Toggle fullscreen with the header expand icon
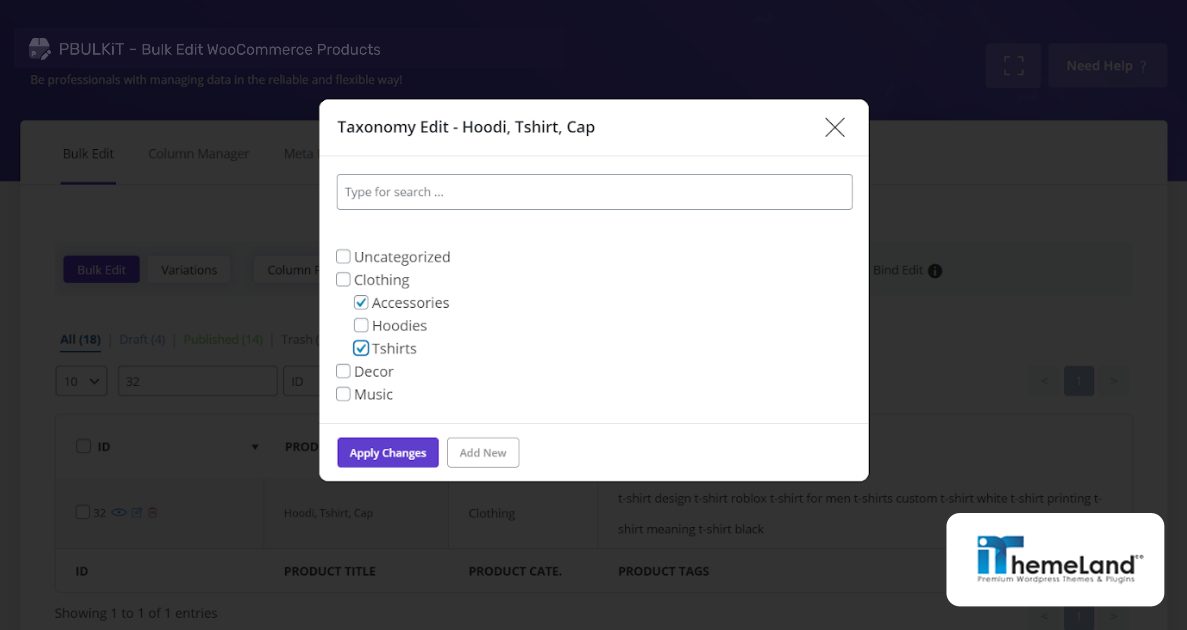 point(1013,64)
